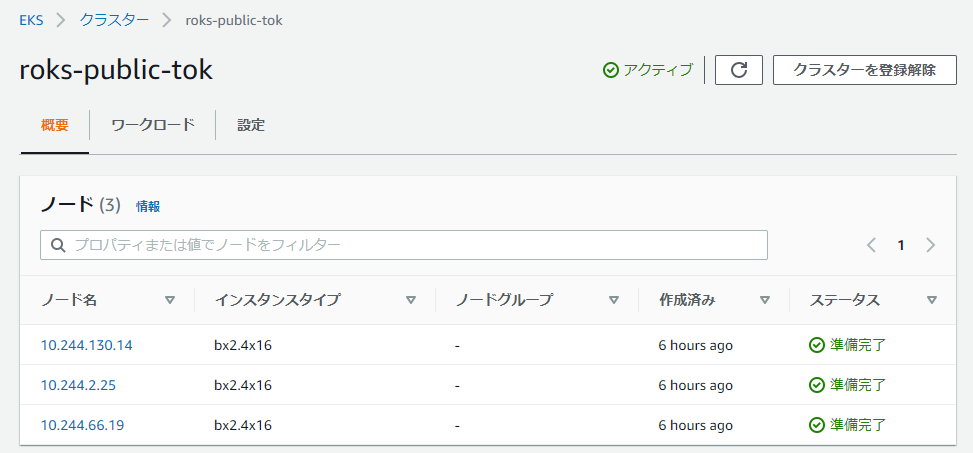Go to クラスター breadcrumb link
Image resolution: width=973 pixels, height=453 pixels.
114,20
